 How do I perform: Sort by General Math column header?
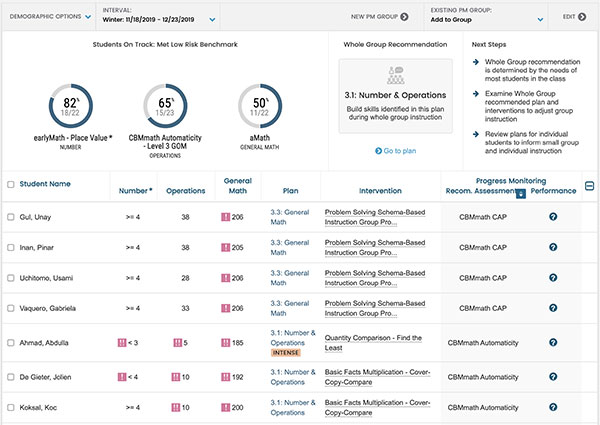pos(237,184)
